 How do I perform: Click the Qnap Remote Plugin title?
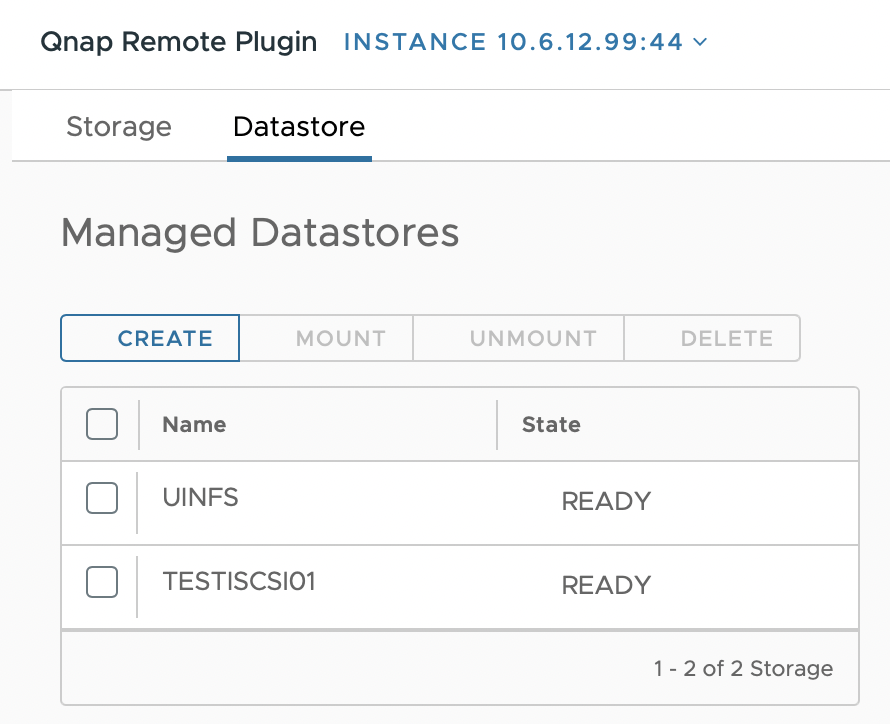[179, 42]
